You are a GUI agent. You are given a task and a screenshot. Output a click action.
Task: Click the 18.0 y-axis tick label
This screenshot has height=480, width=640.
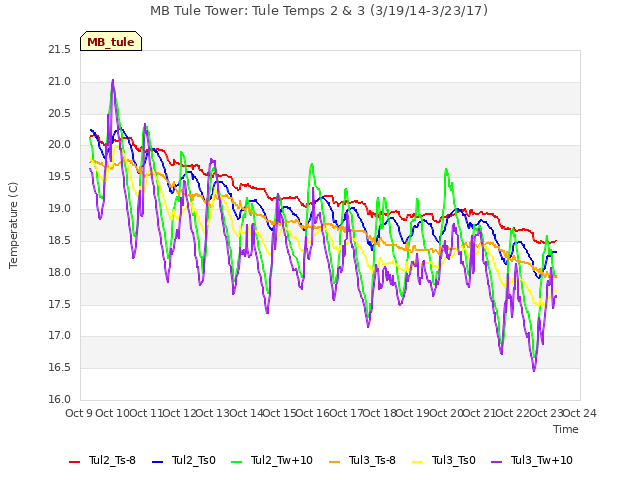60,272
